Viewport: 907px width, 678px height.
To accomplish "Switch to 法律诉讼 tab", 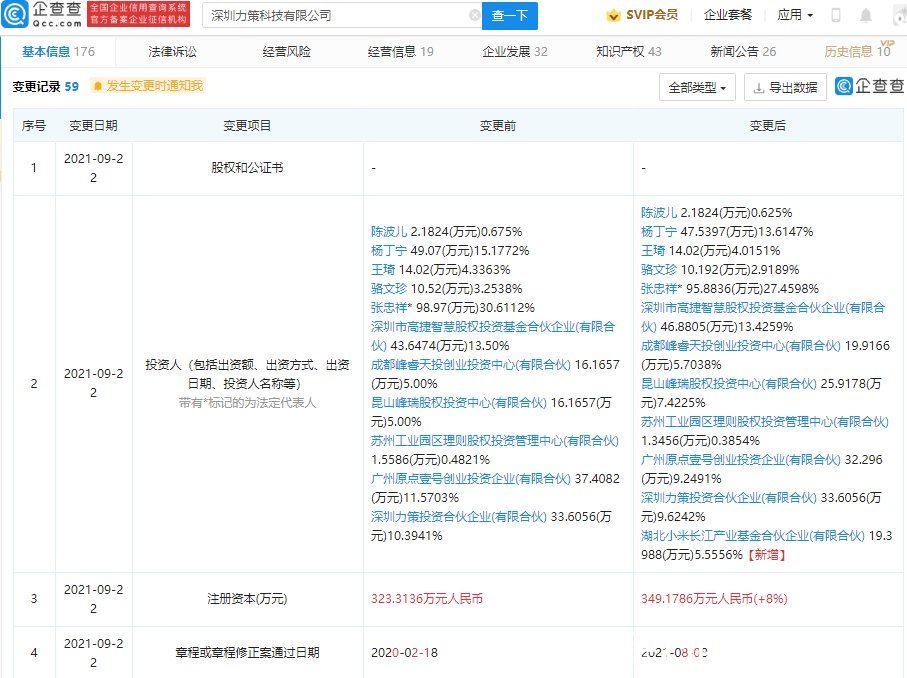I will (x=172, y=51).
